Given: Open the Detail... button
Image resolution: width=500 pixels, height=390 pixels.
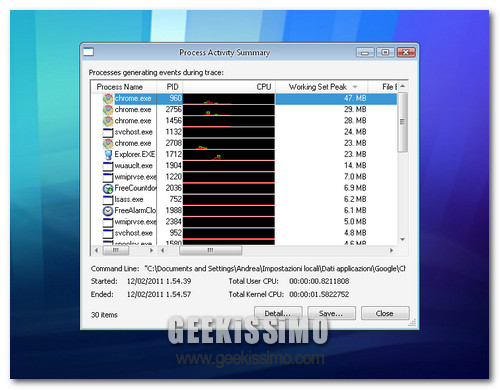Looking at the screenshot, I should [278, 313].
